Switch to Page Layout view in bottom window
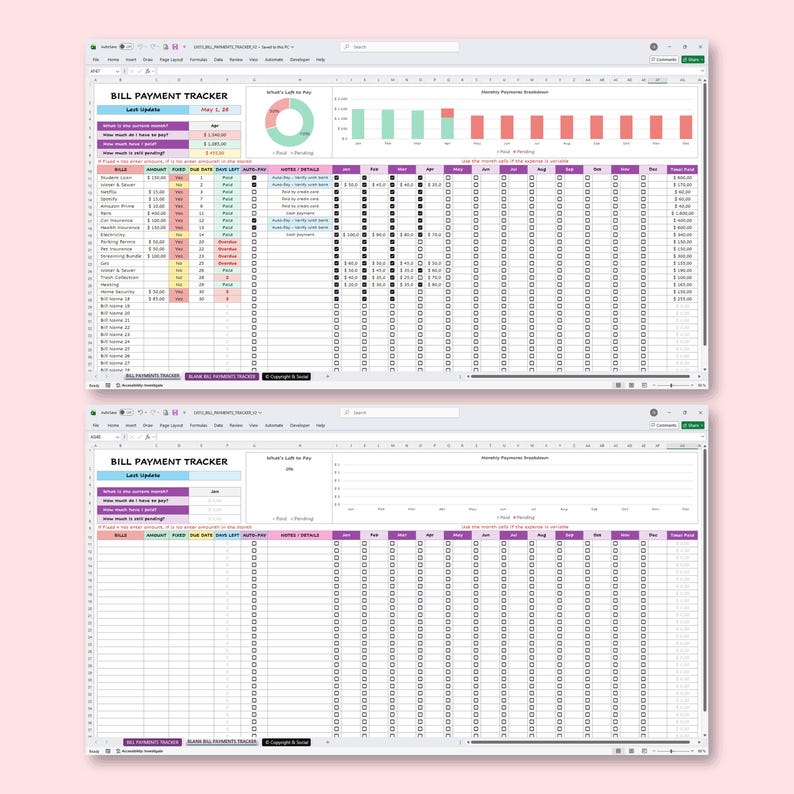The image size is (794, 794). tap(631, 751)
